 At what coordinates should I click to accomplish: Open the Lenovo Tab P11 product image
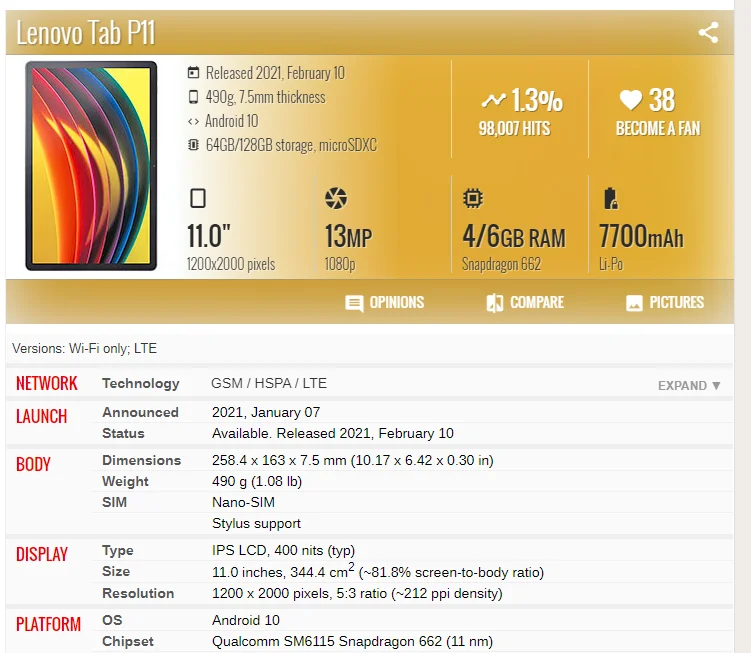[91, 166]
